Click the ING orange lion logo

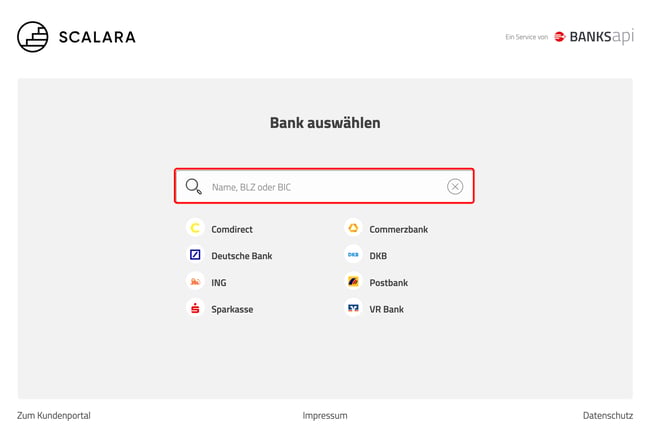195,282
